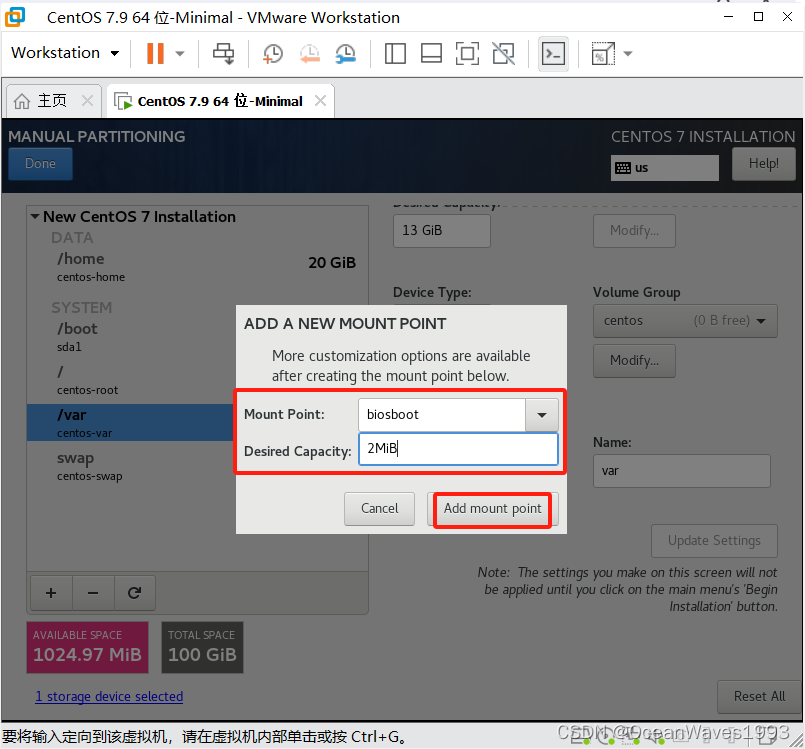Toggle Unity mode icon
The width and height of the screenshot is (805, 749).
(x=504, y=53)
